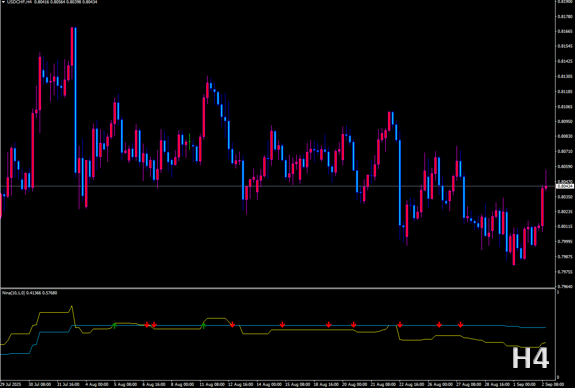Click the 0.80235 price scale label
This screenshot has width=575, height=388.
click(x=565, y=212)
